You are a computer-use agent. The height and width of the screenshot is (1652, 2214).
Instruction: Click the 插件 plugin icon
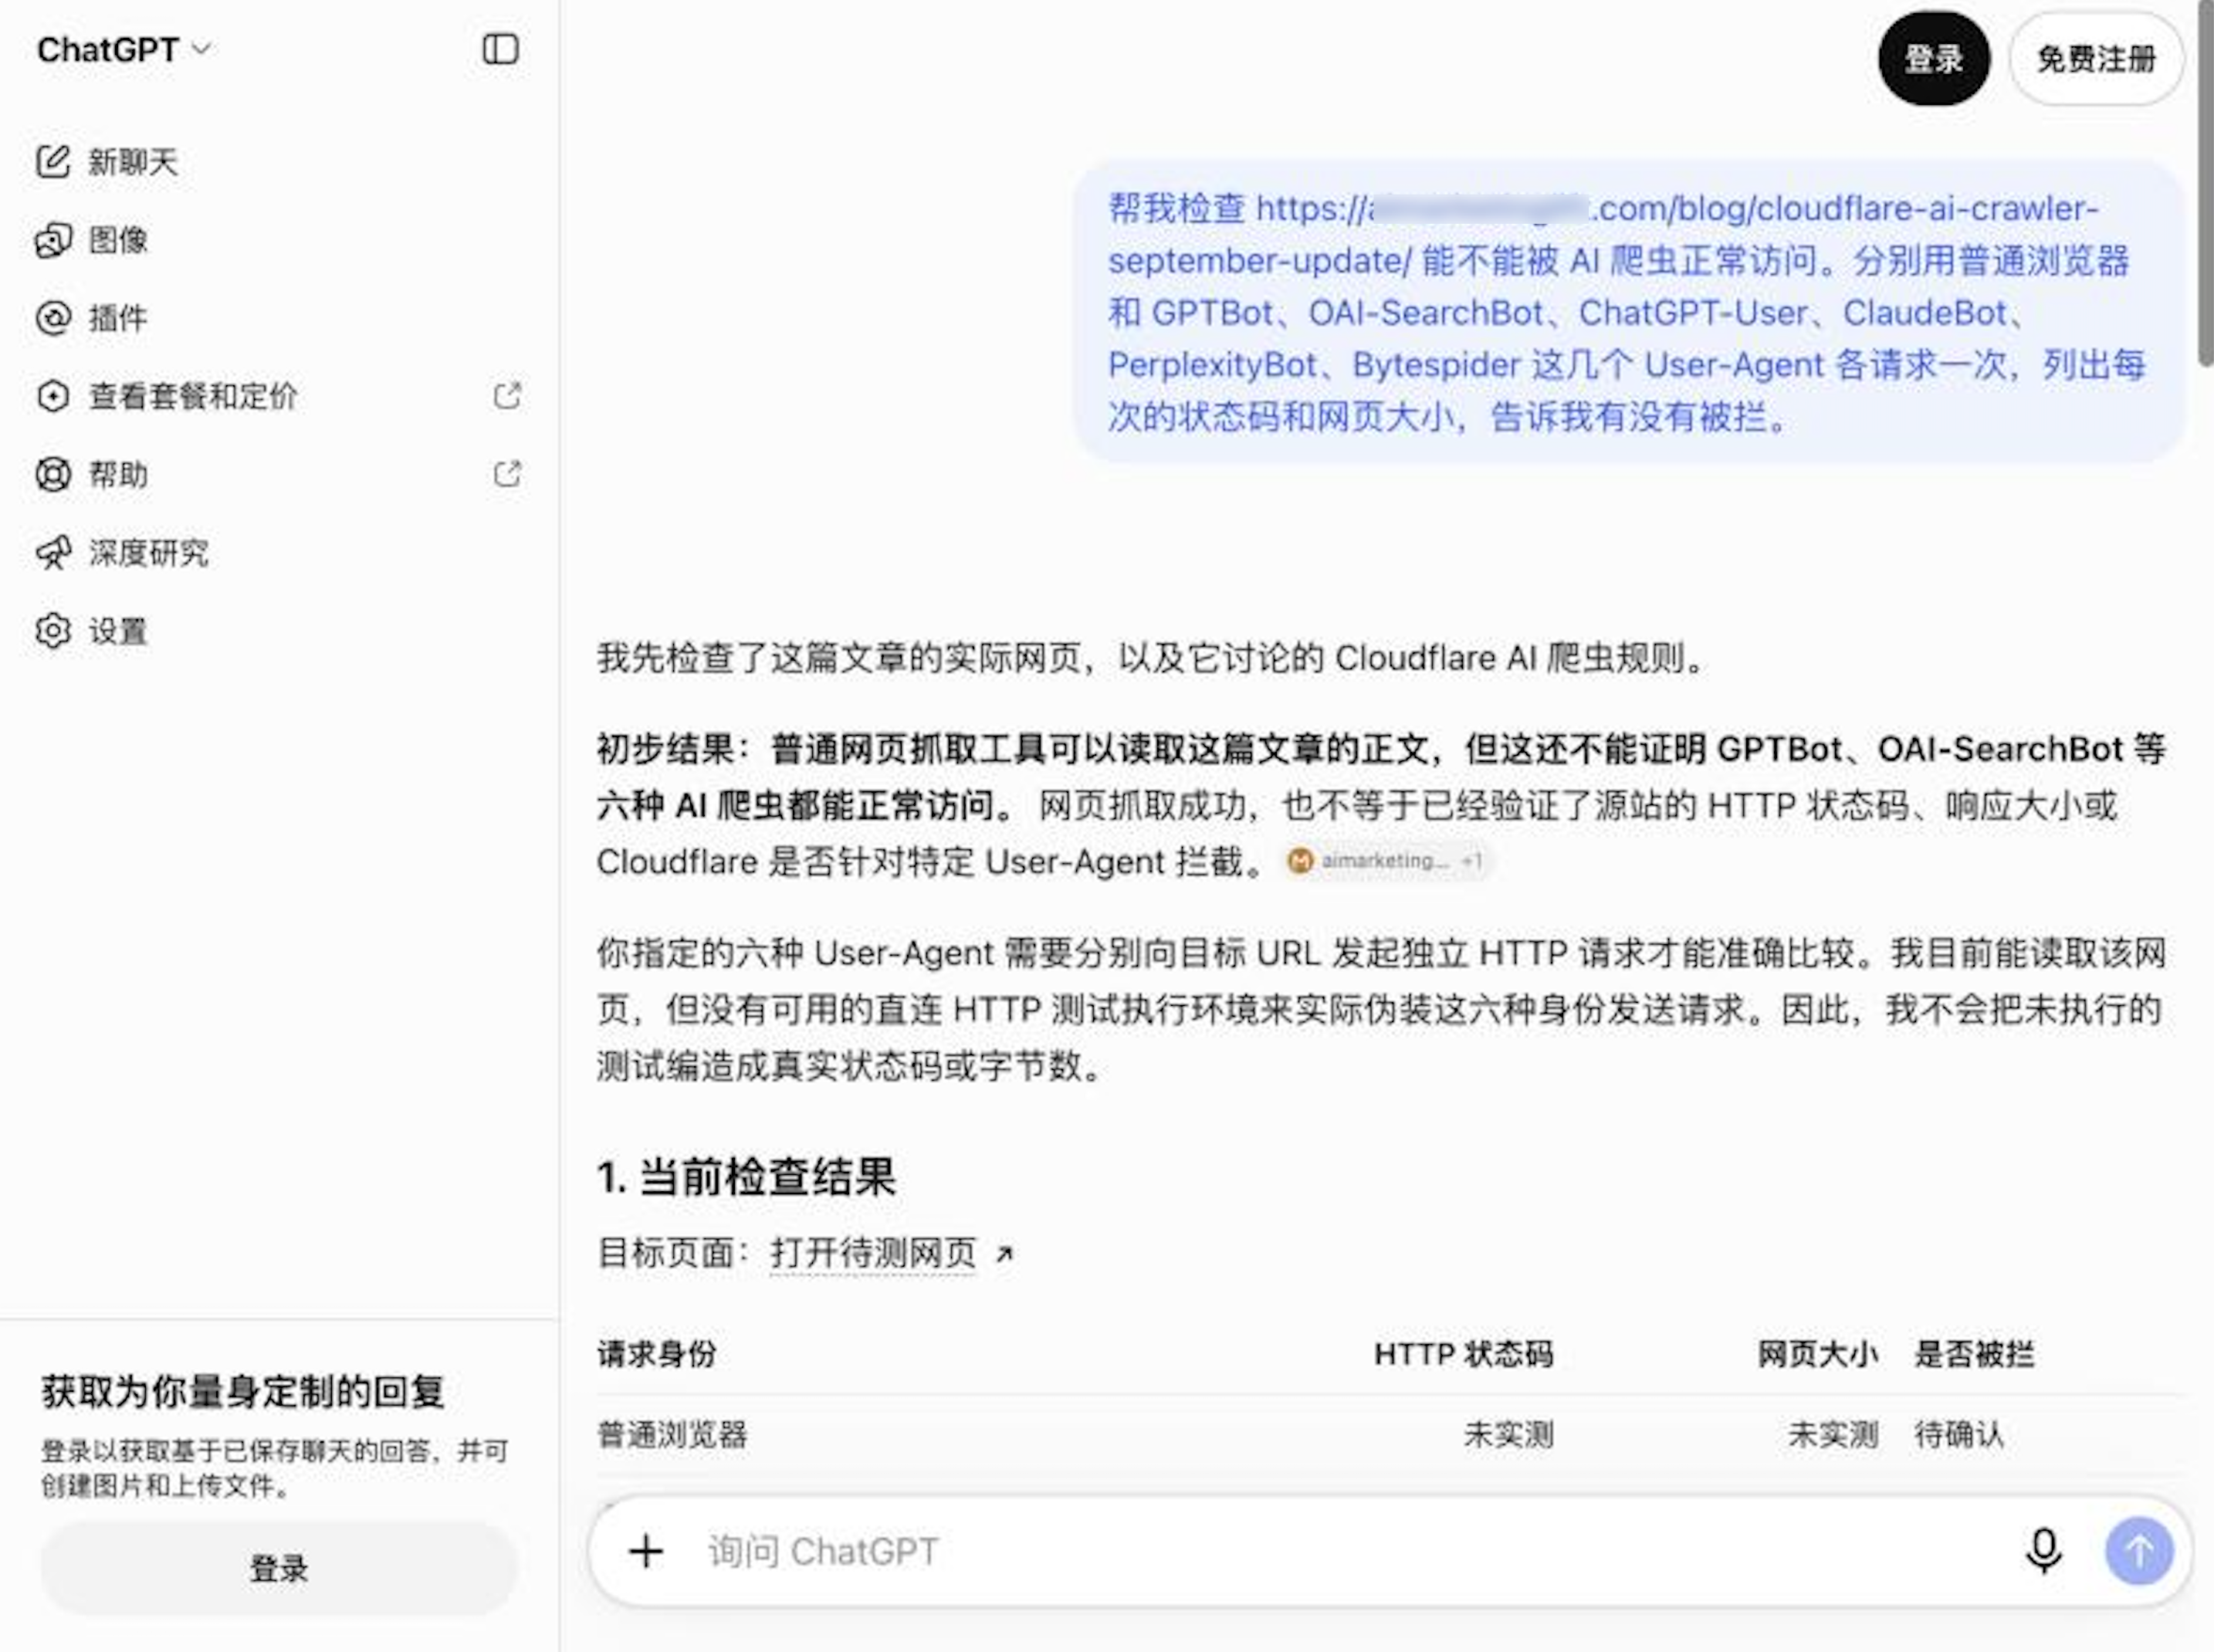click(53, 318)
